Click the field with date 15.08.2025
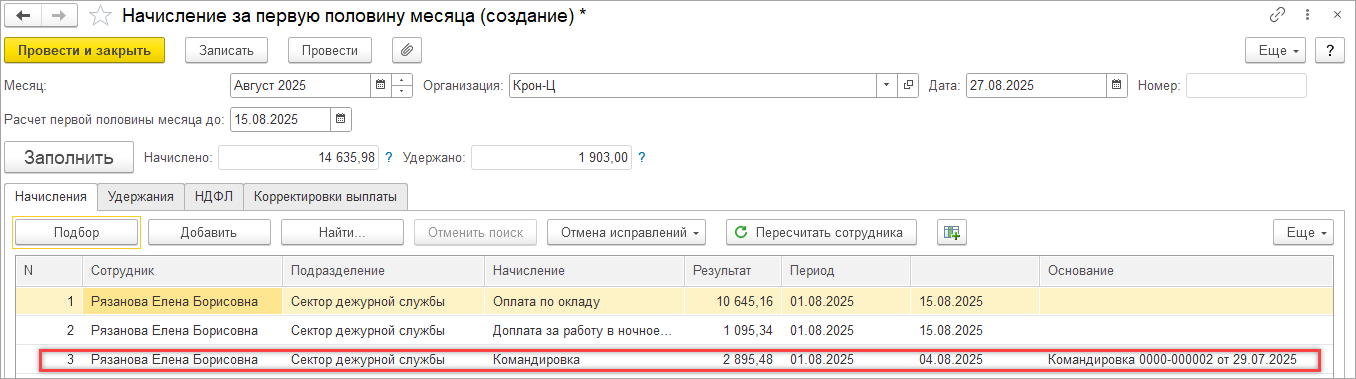Viewport: 1356px width, 379px height. point(280,120)
